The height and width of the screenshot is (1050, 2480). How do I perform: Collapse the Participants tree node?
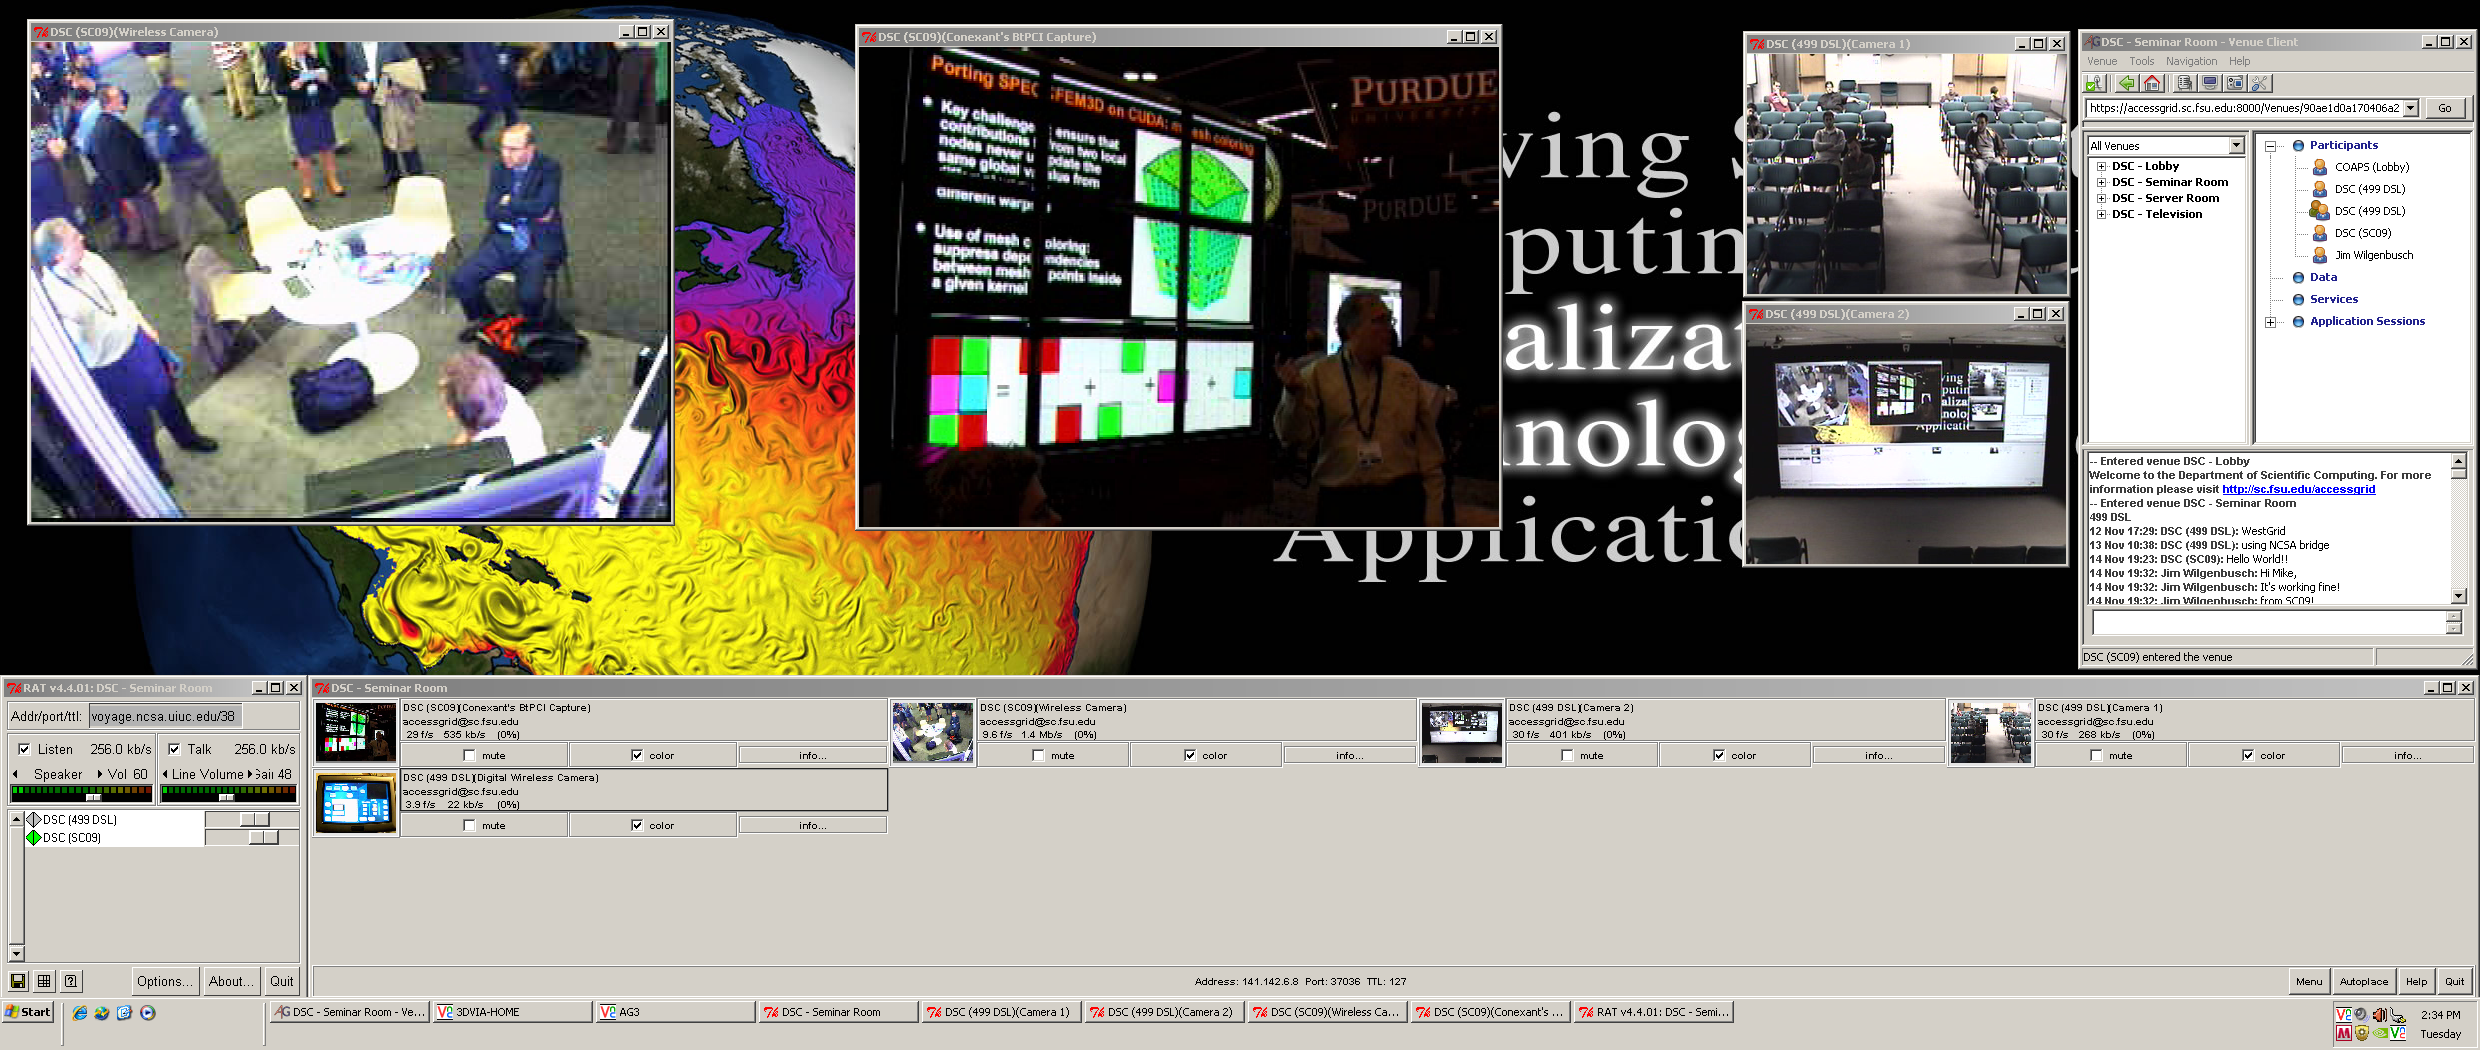point(2270,146)
